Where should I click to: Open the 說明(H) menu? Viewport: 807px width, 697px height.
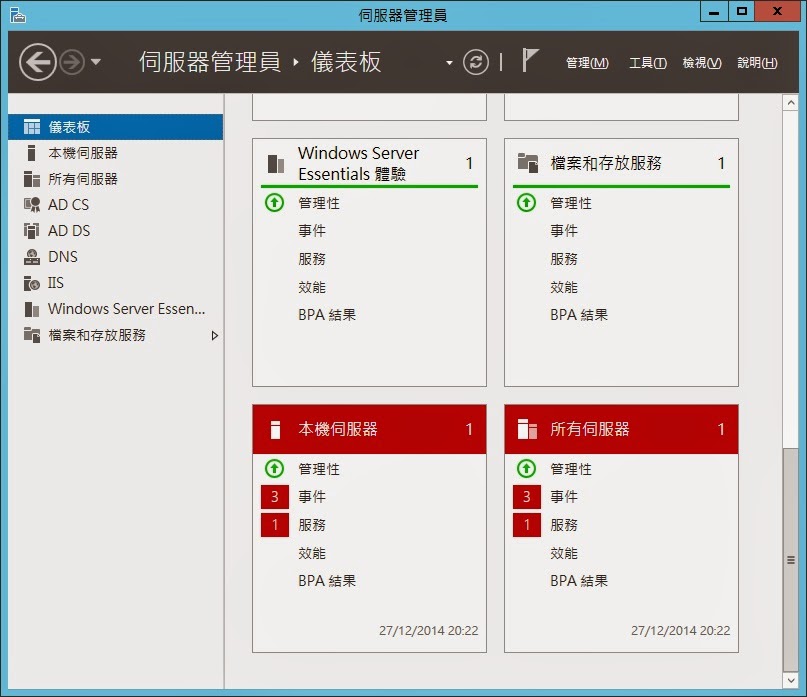[757, 63]
